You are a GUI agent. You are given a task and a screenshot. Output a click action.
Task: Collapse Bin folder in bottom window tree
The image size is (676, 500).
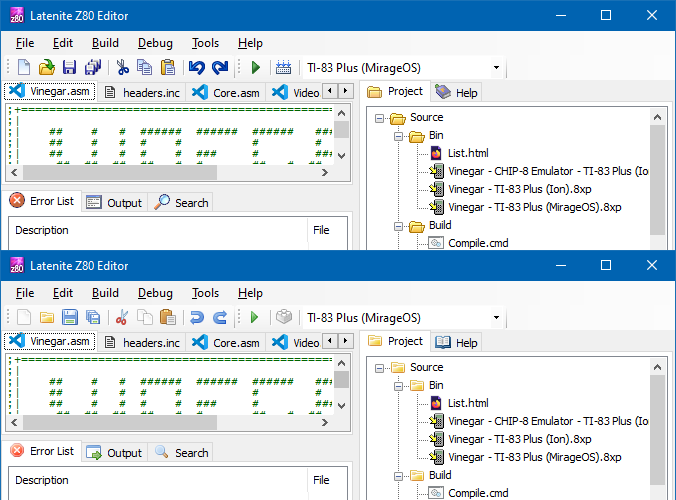(x=398, y=386)
